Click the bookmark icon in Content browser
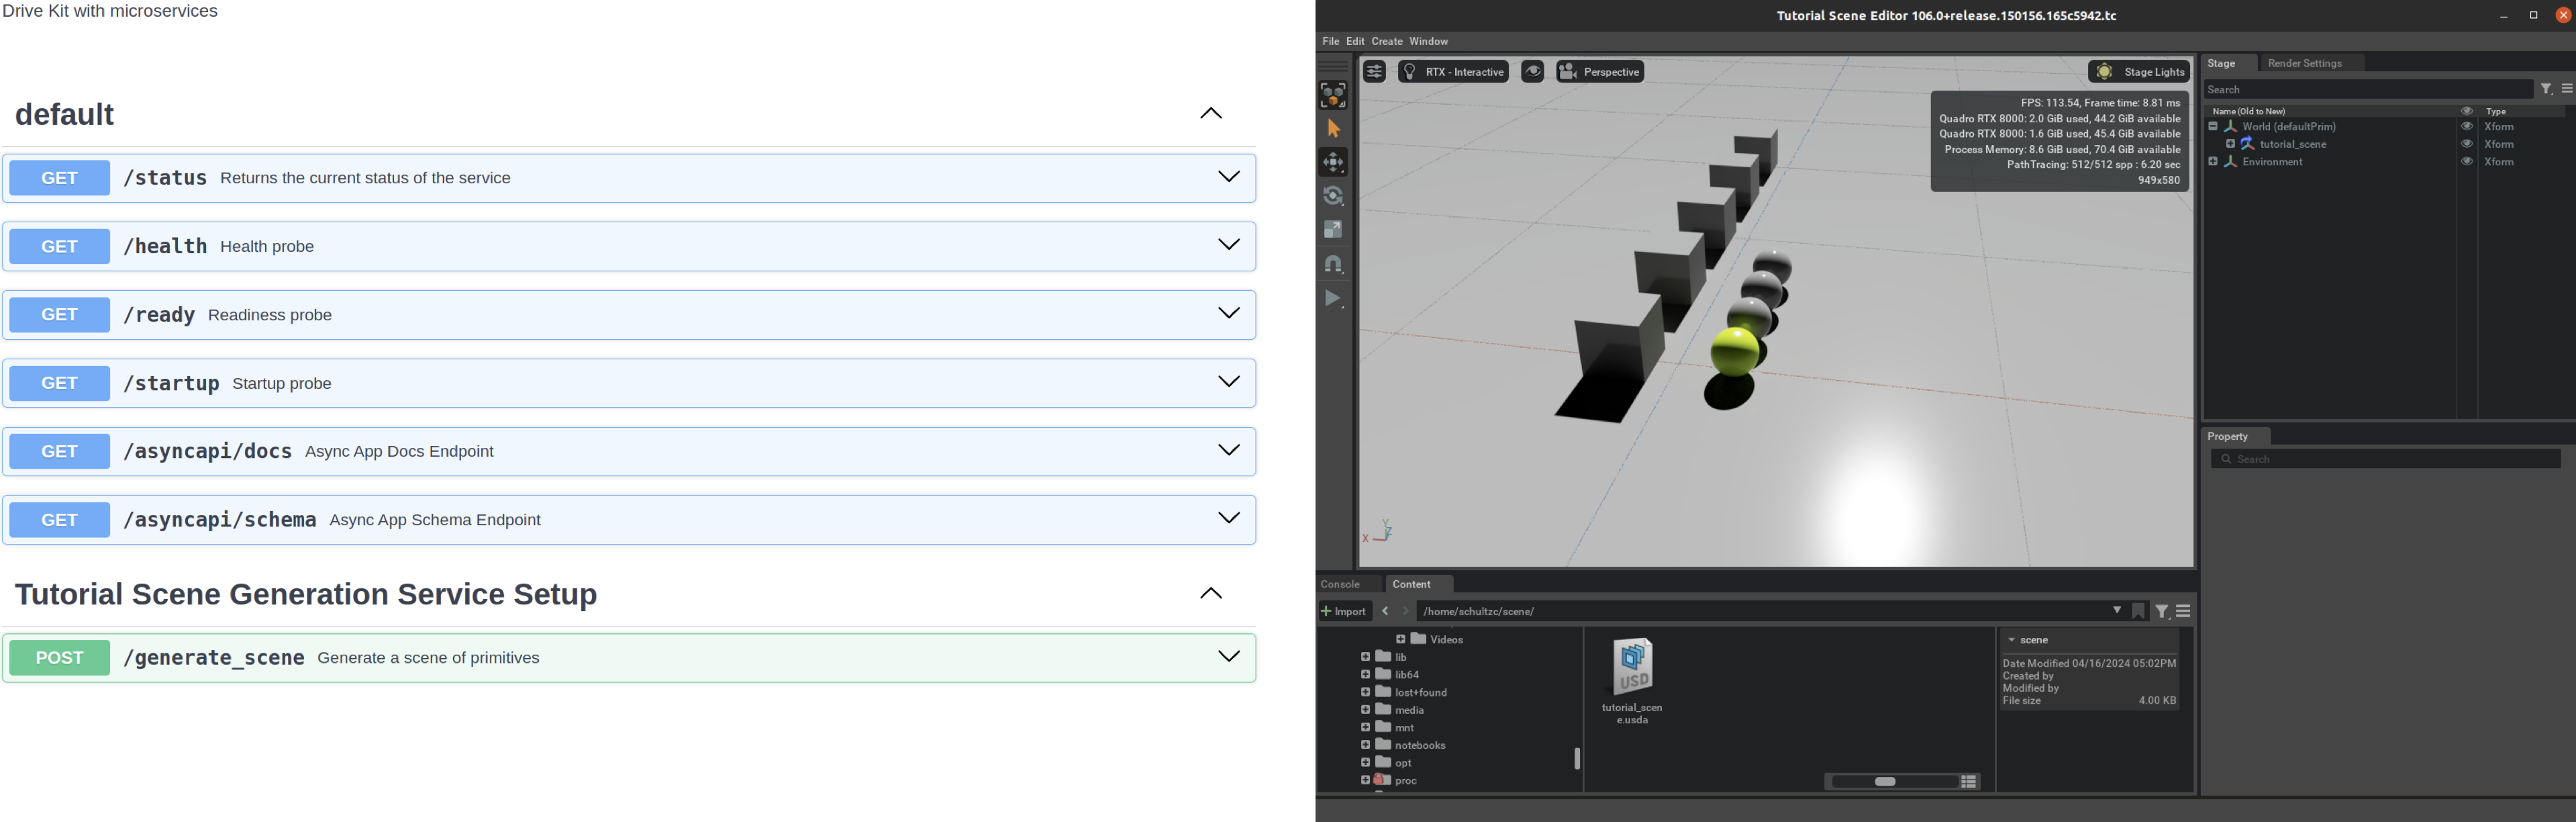The image size is (2576, 822). click(2138, 611)
